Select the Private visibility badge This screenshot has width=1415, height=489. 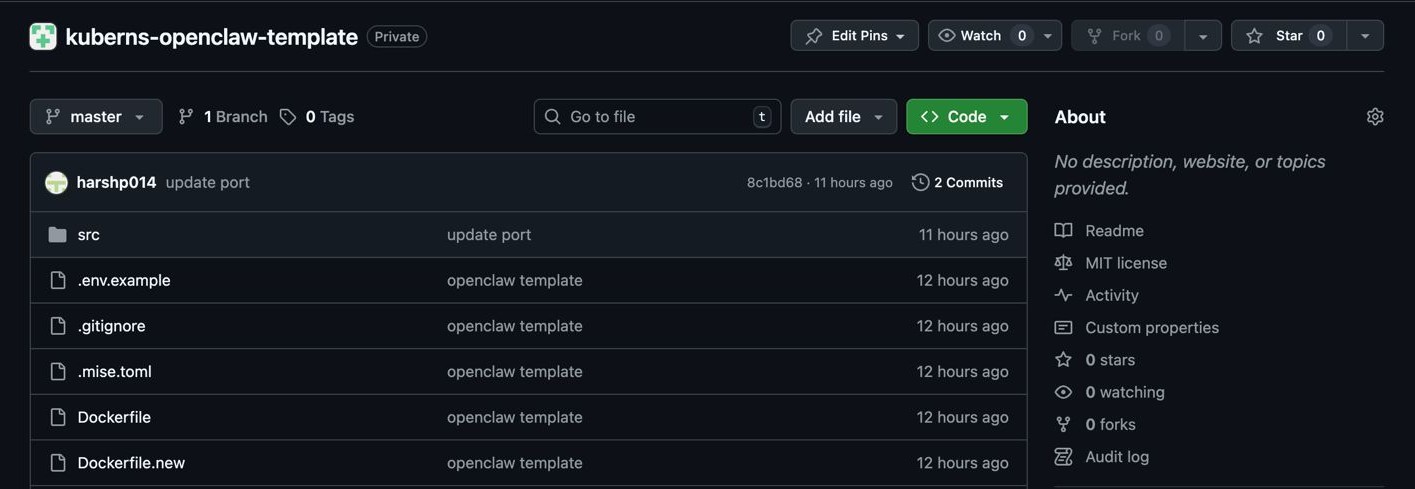[x=397, y=37]
